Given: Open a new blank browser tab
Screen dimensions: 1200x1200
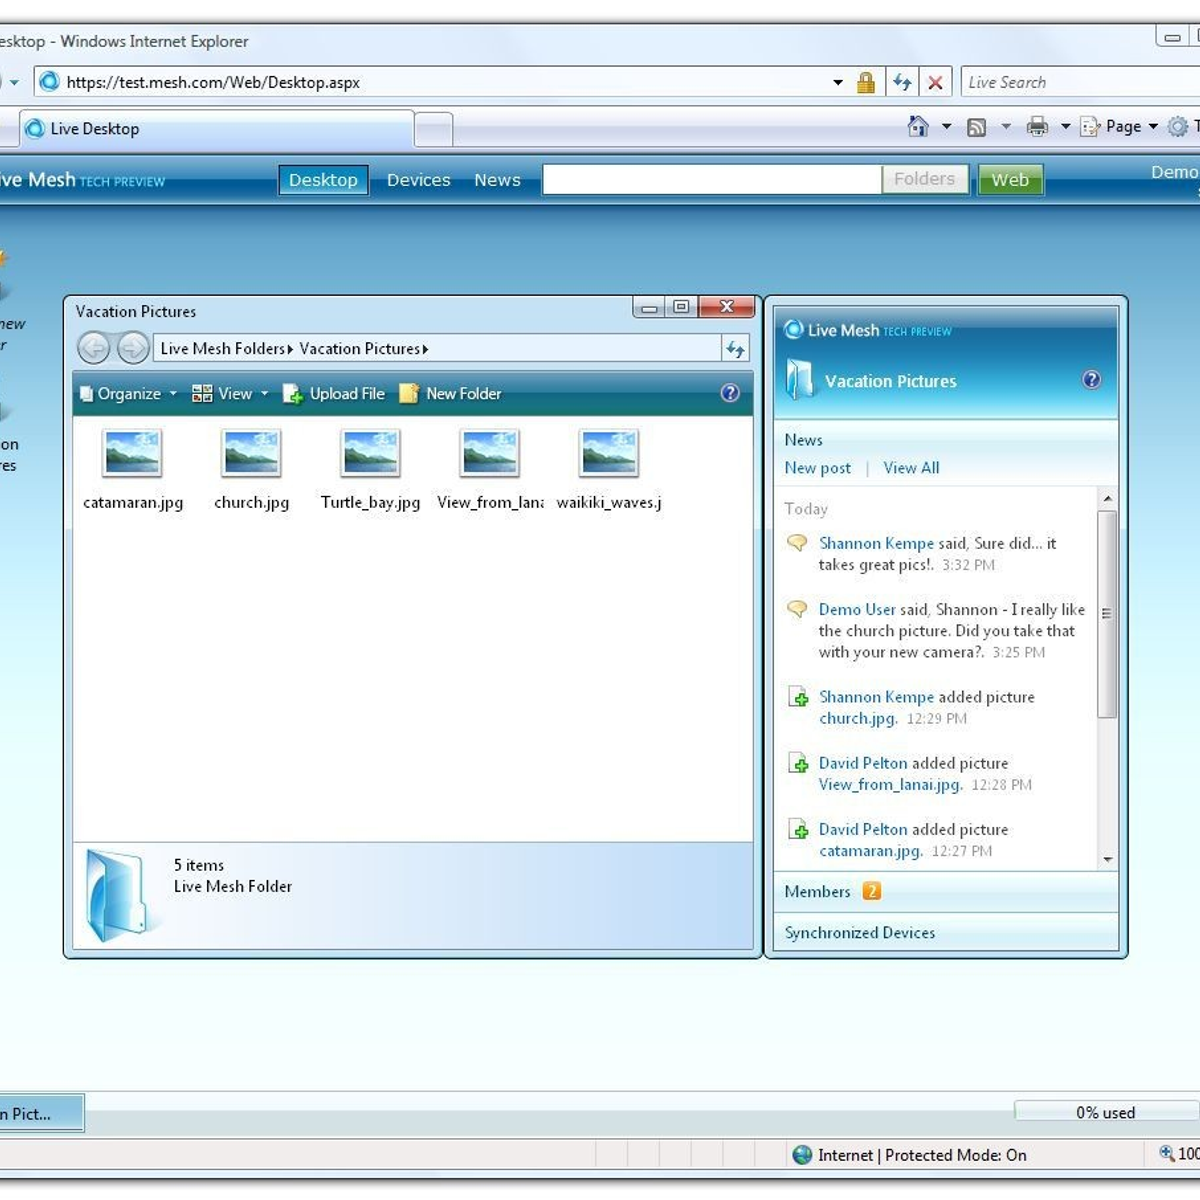Looking at the screenshot, I should 433,130.
